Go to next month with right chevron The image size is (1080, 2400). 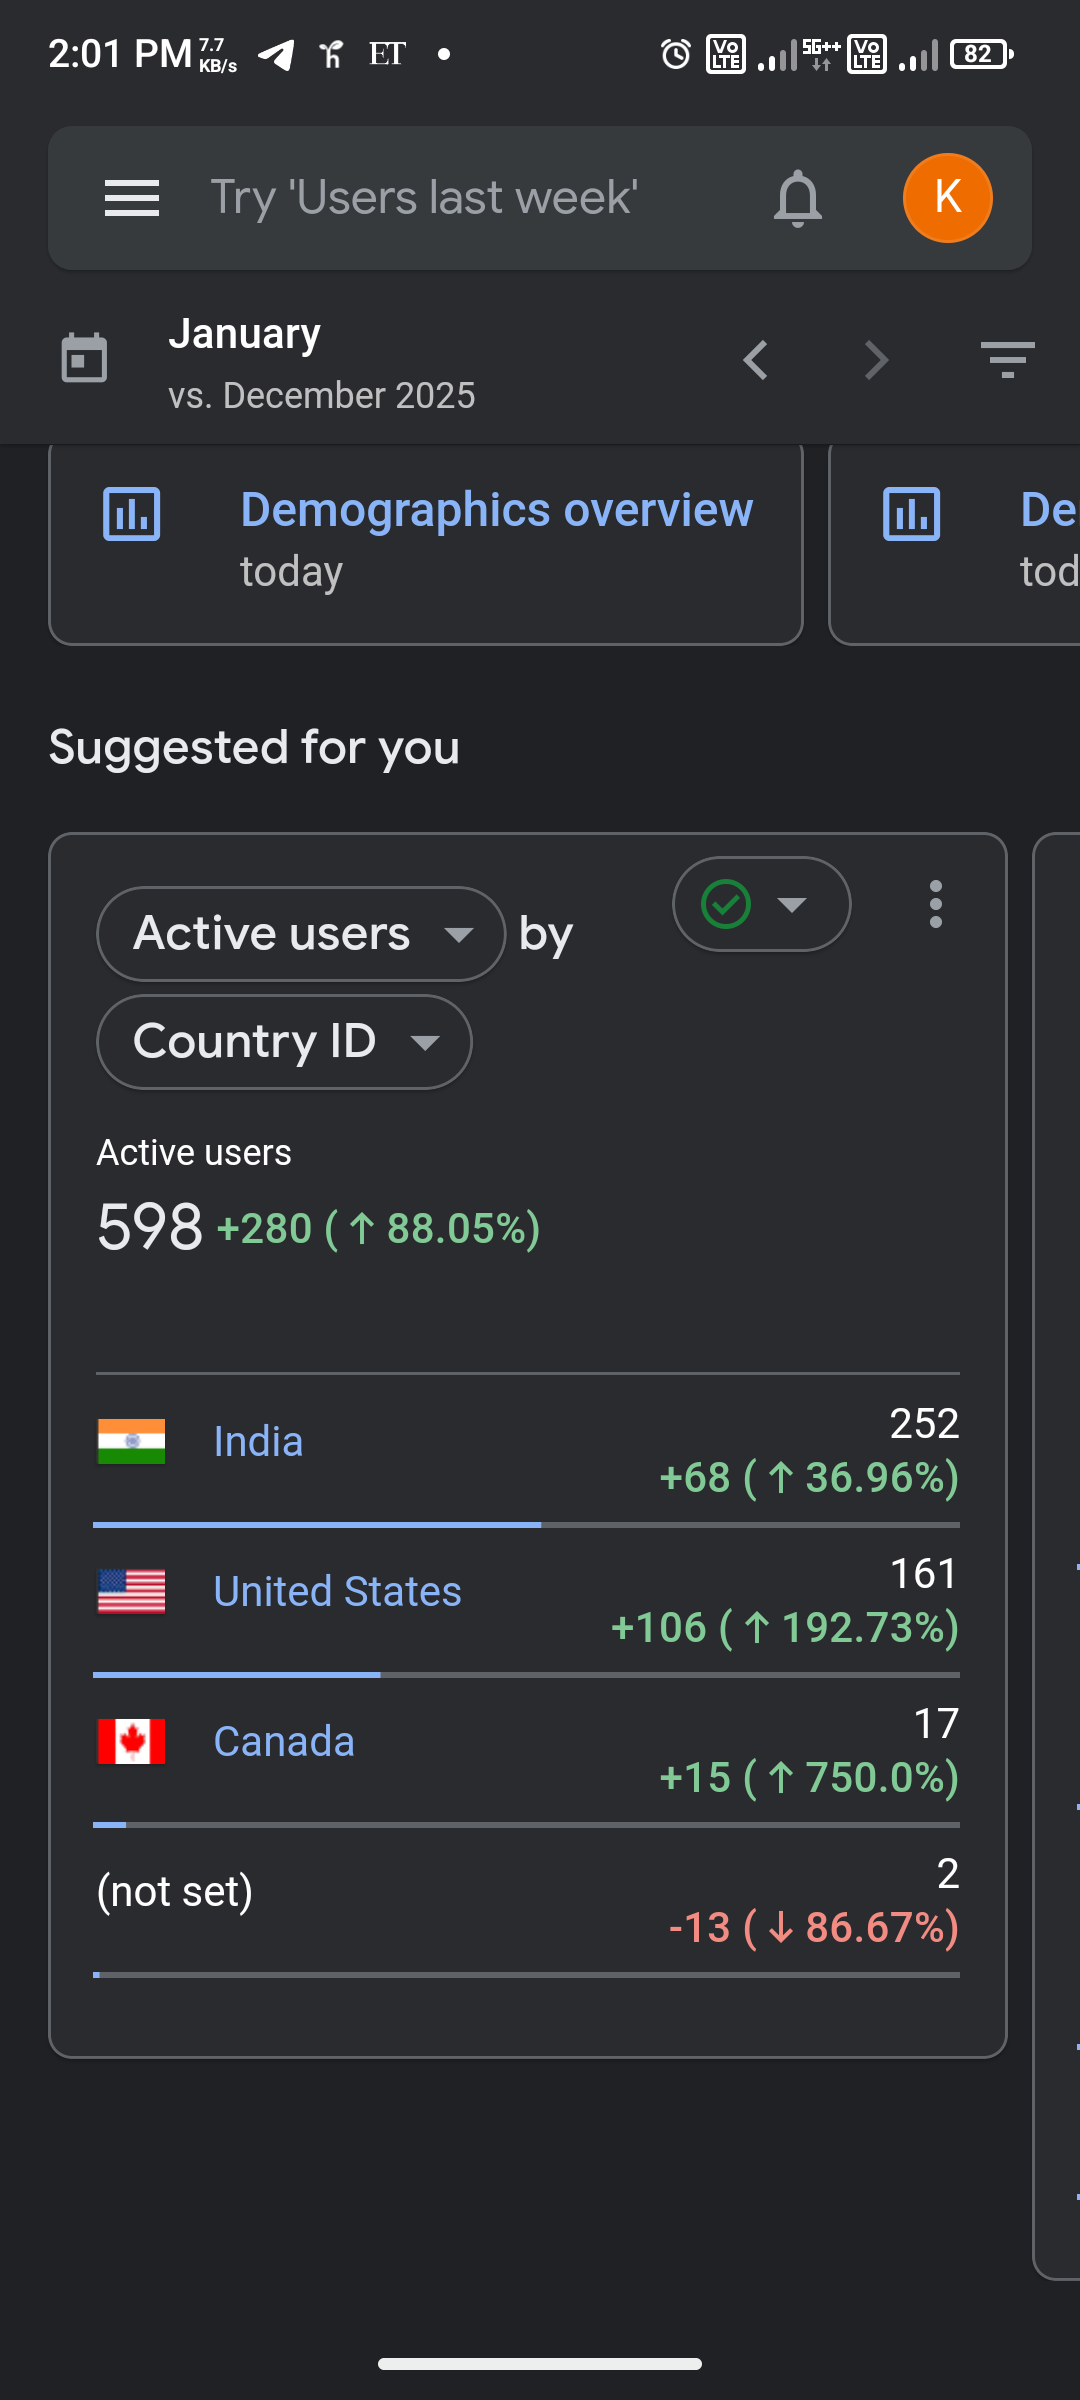click(876, 360)
